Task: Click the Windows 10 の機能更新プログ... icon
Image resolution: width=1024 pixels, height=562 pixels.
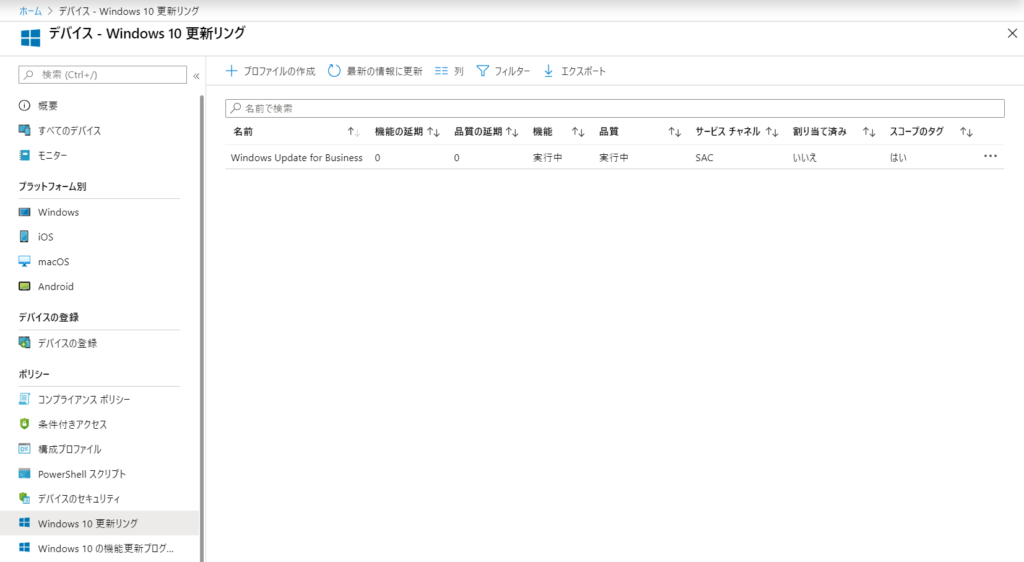Action: click(24, 548)
